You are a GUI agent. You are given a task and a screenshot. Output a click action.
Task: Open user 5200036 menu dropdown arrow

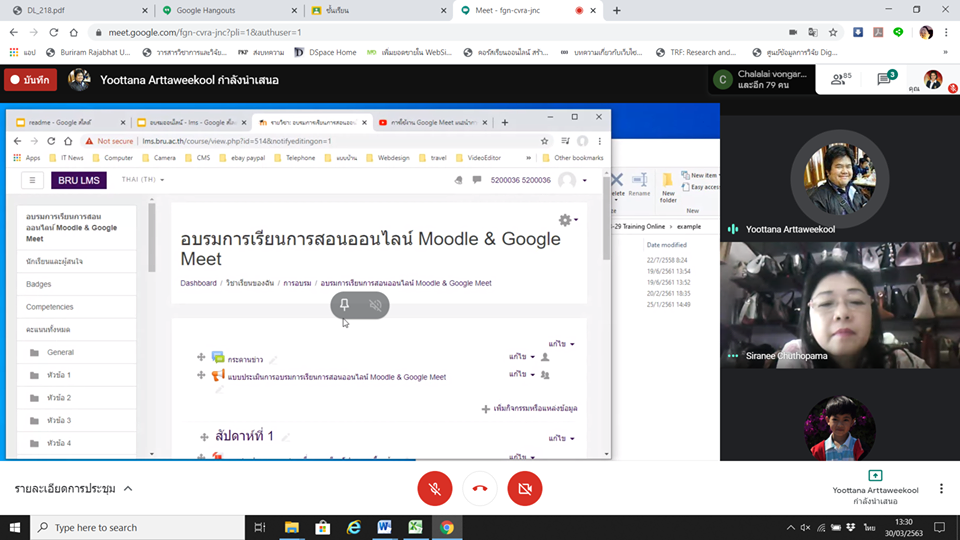tap(585, 180)
